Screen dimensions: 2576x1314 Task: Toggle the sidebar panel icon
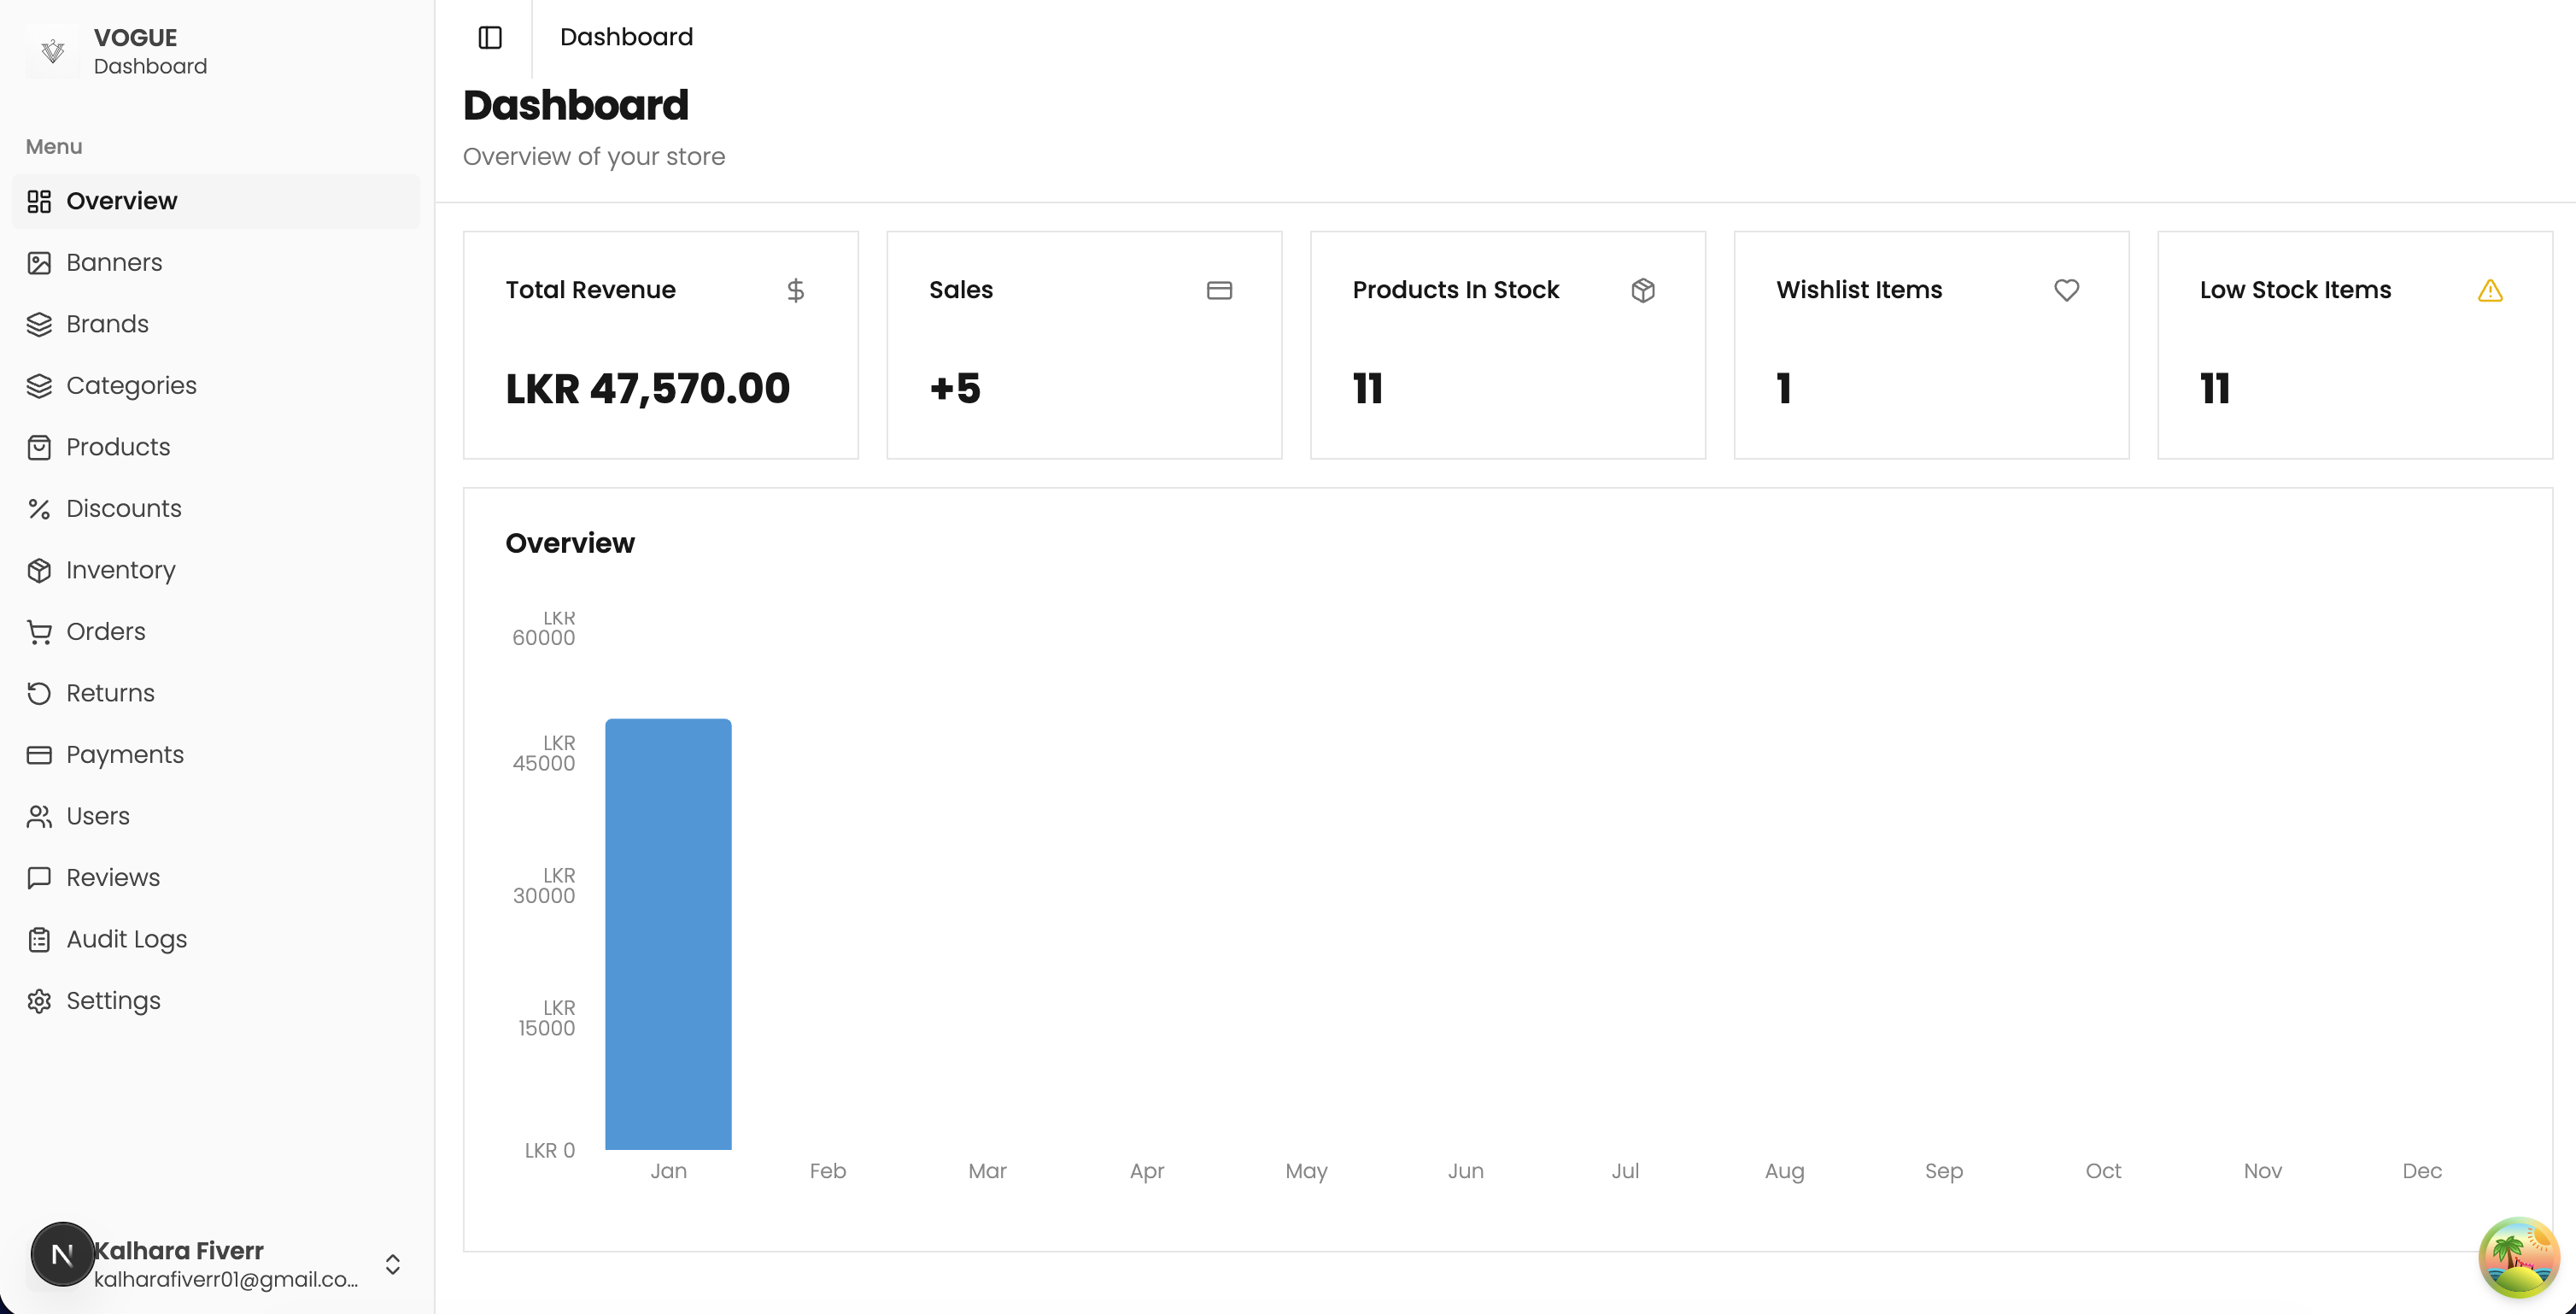490,38
